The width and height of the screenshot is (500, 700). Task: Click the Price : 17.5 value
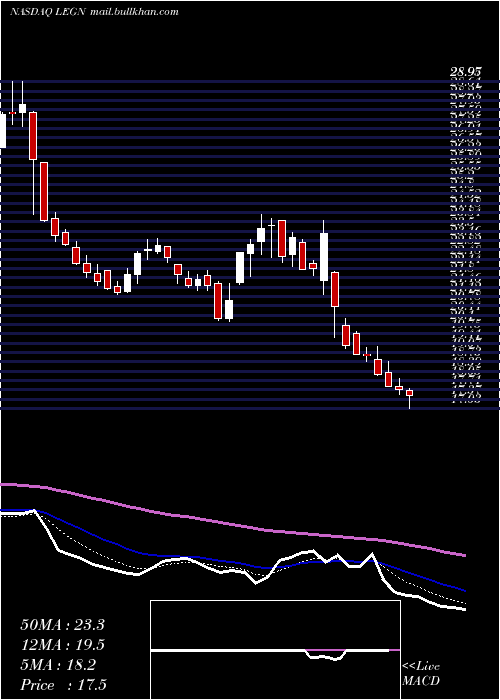tap(63, 685)
